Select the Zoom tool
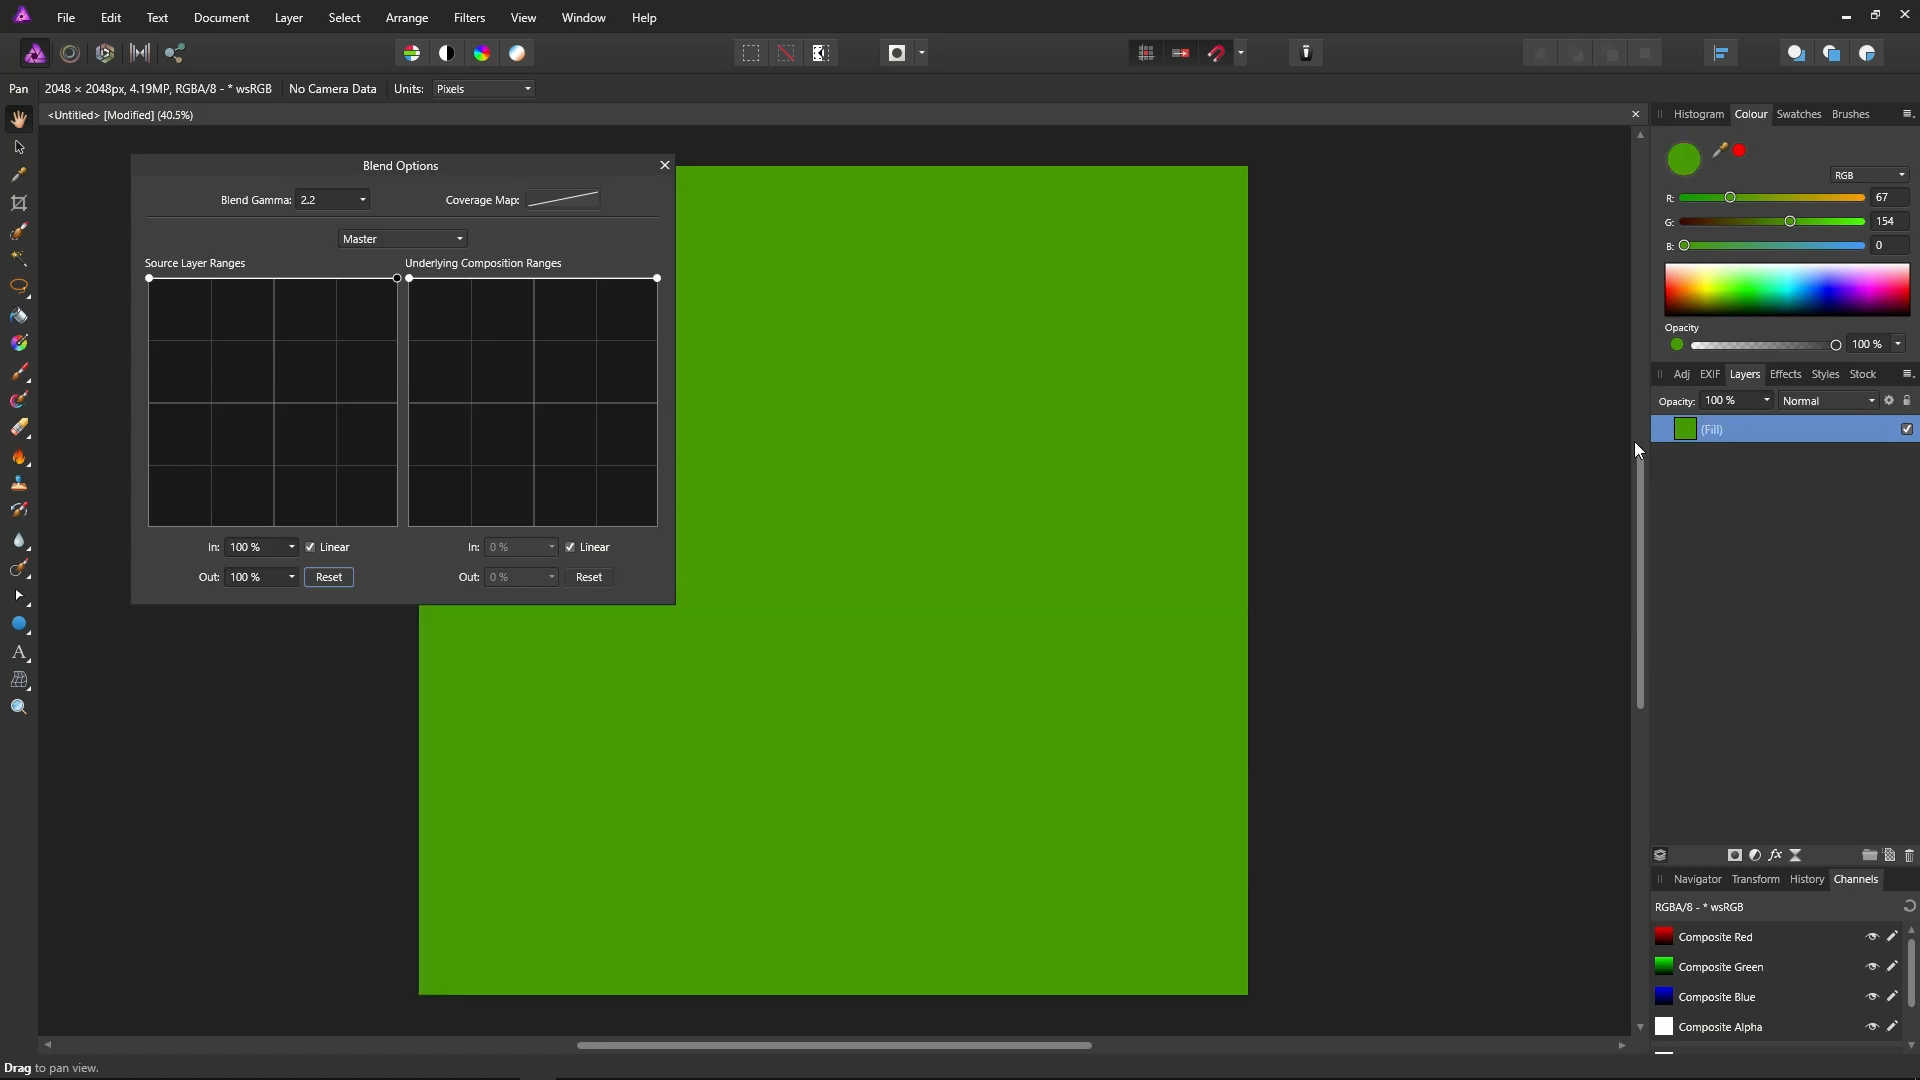This screenshot has height=1080, width=1920. [19, 707]
